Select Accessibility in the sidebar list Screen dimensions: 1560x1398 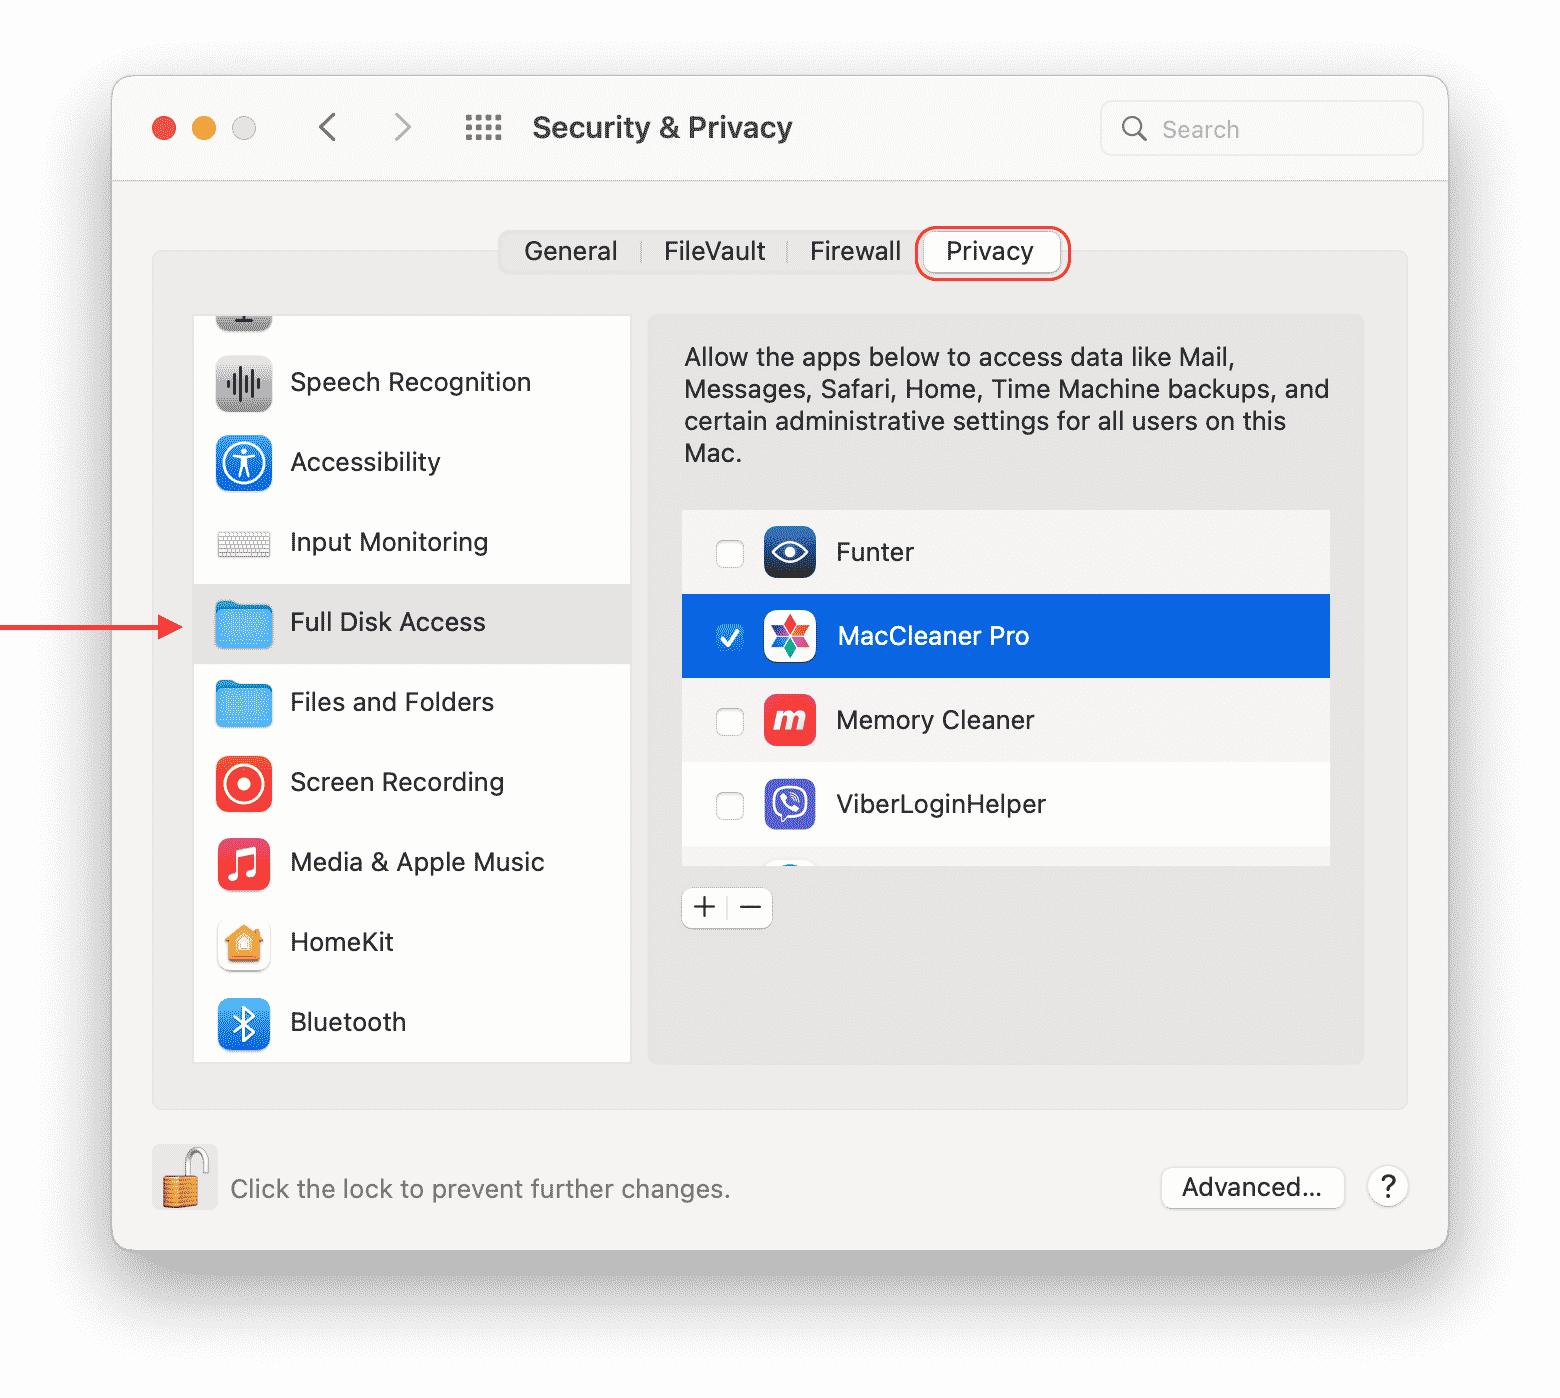[x=411, y=463]
